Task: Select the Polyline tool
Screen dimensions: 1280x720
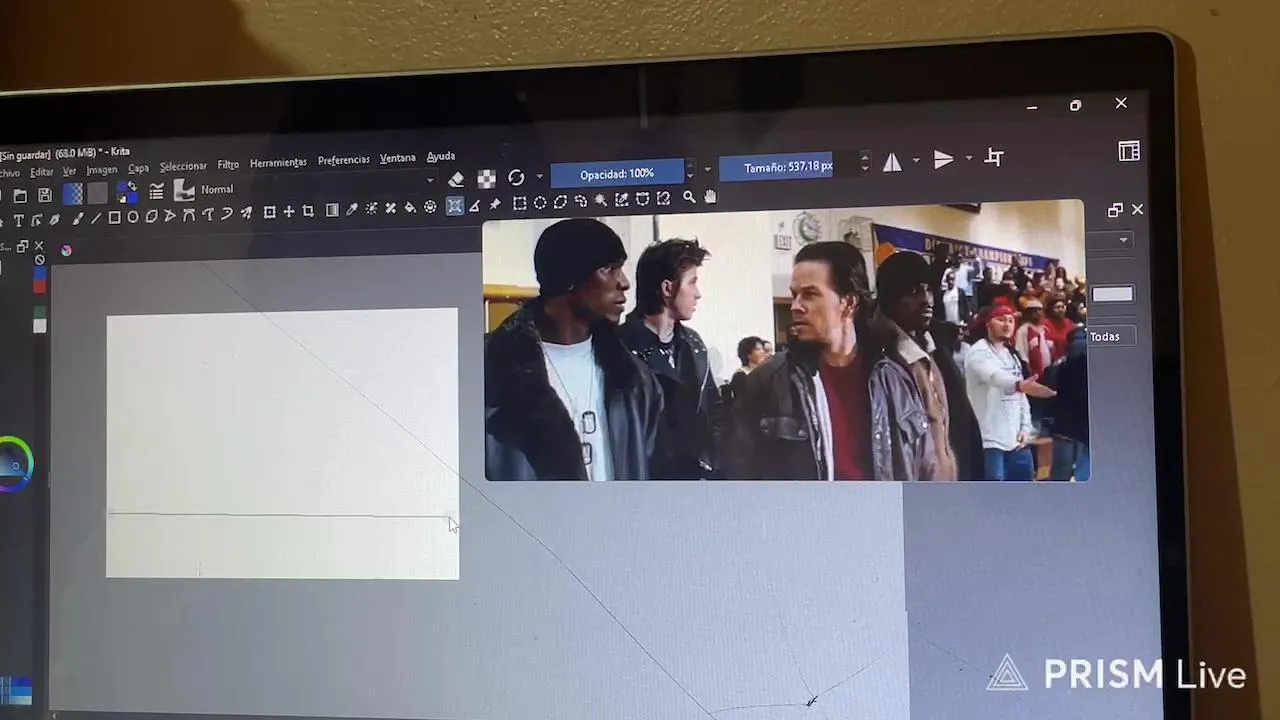Action: (170, 215)
